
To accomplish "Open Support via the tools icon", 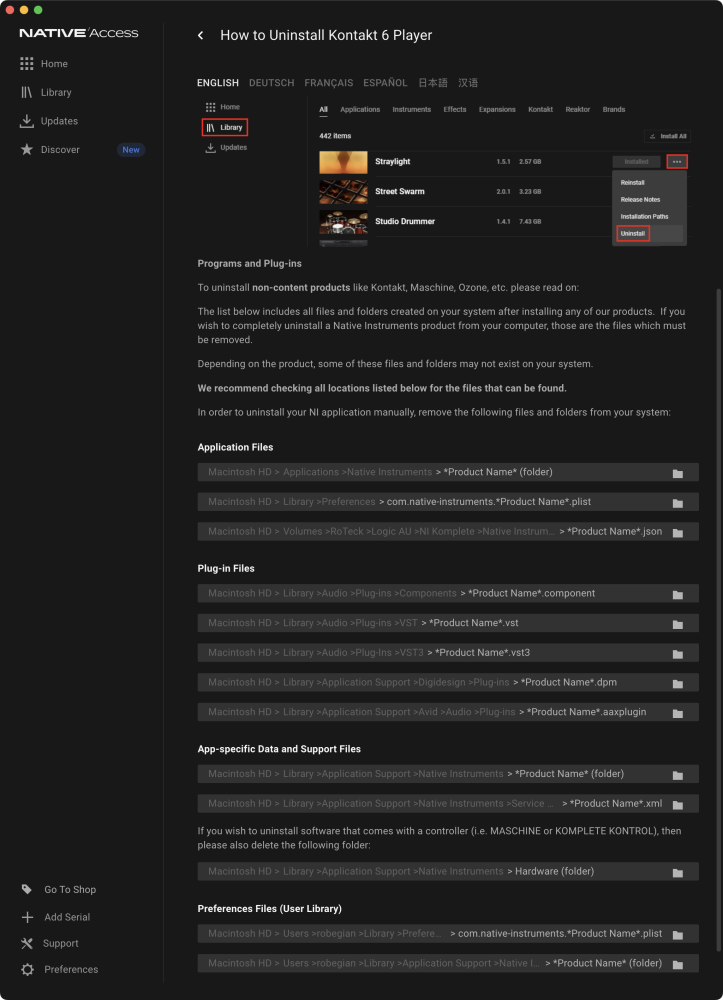I will [27, 943].
